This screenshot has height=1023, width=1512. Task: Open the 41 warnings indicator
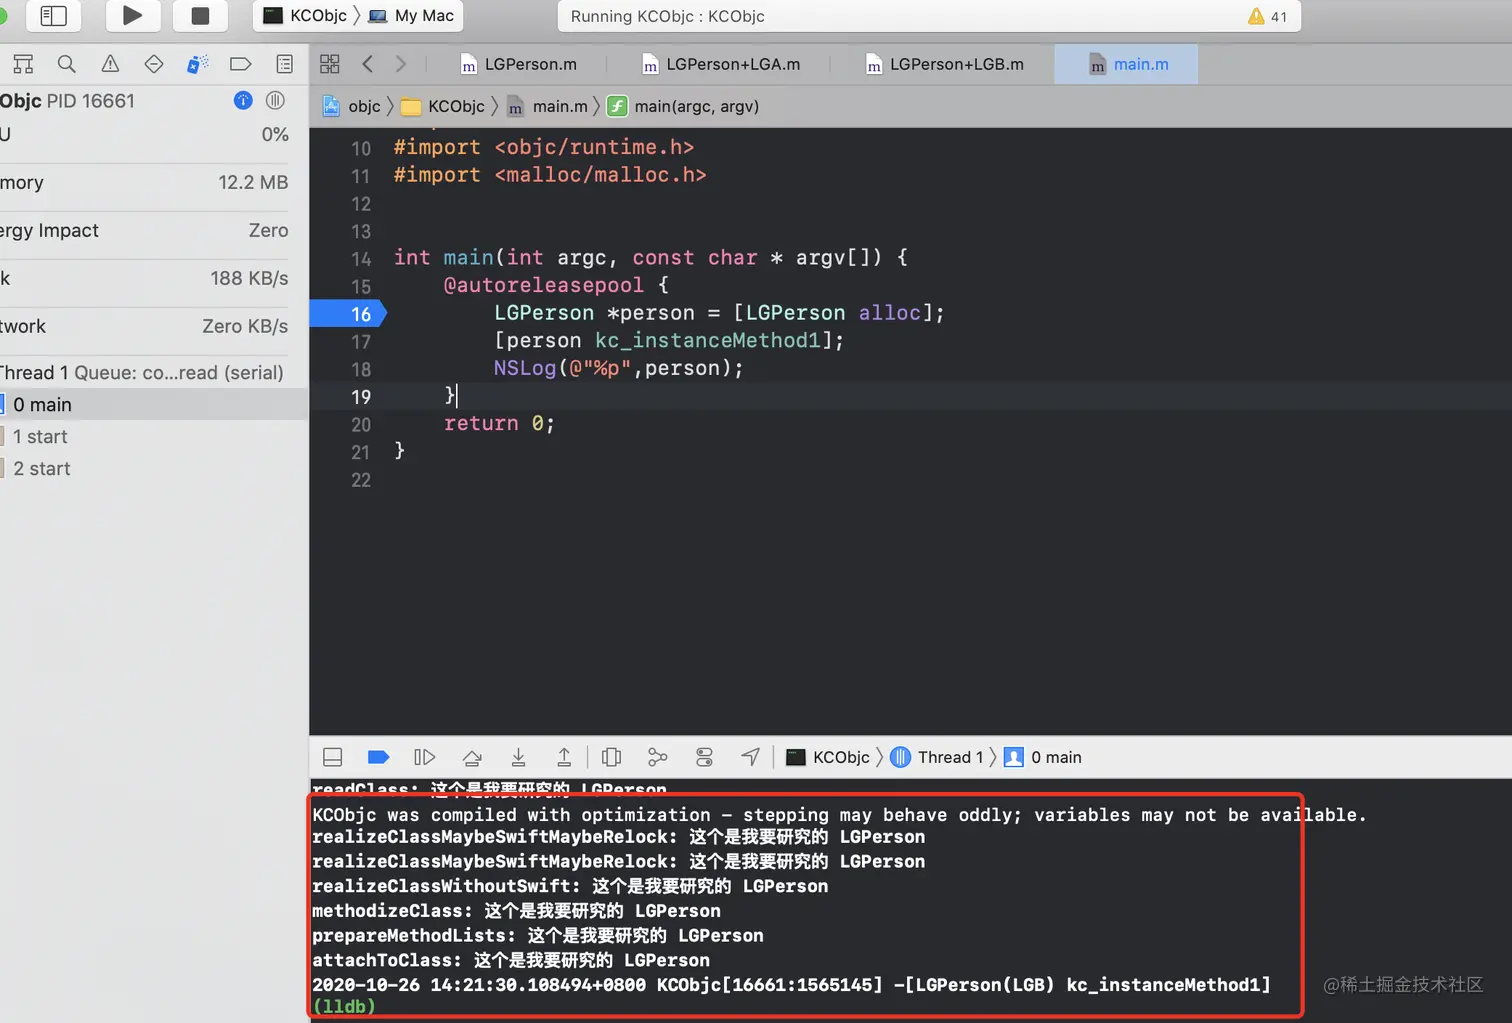click(x=1268, y=16)
